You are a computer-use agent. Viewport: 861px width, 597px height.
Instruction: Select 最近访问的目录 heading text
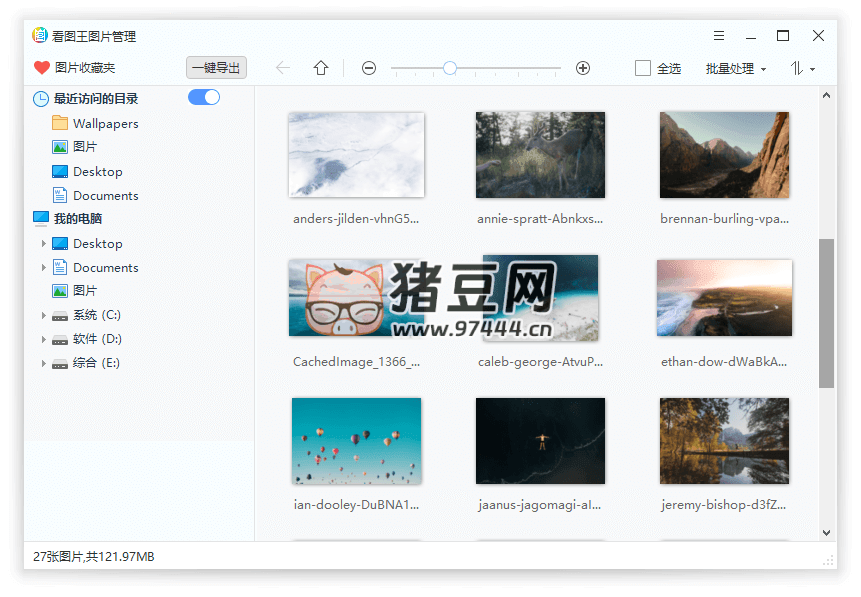coord(96,99)
